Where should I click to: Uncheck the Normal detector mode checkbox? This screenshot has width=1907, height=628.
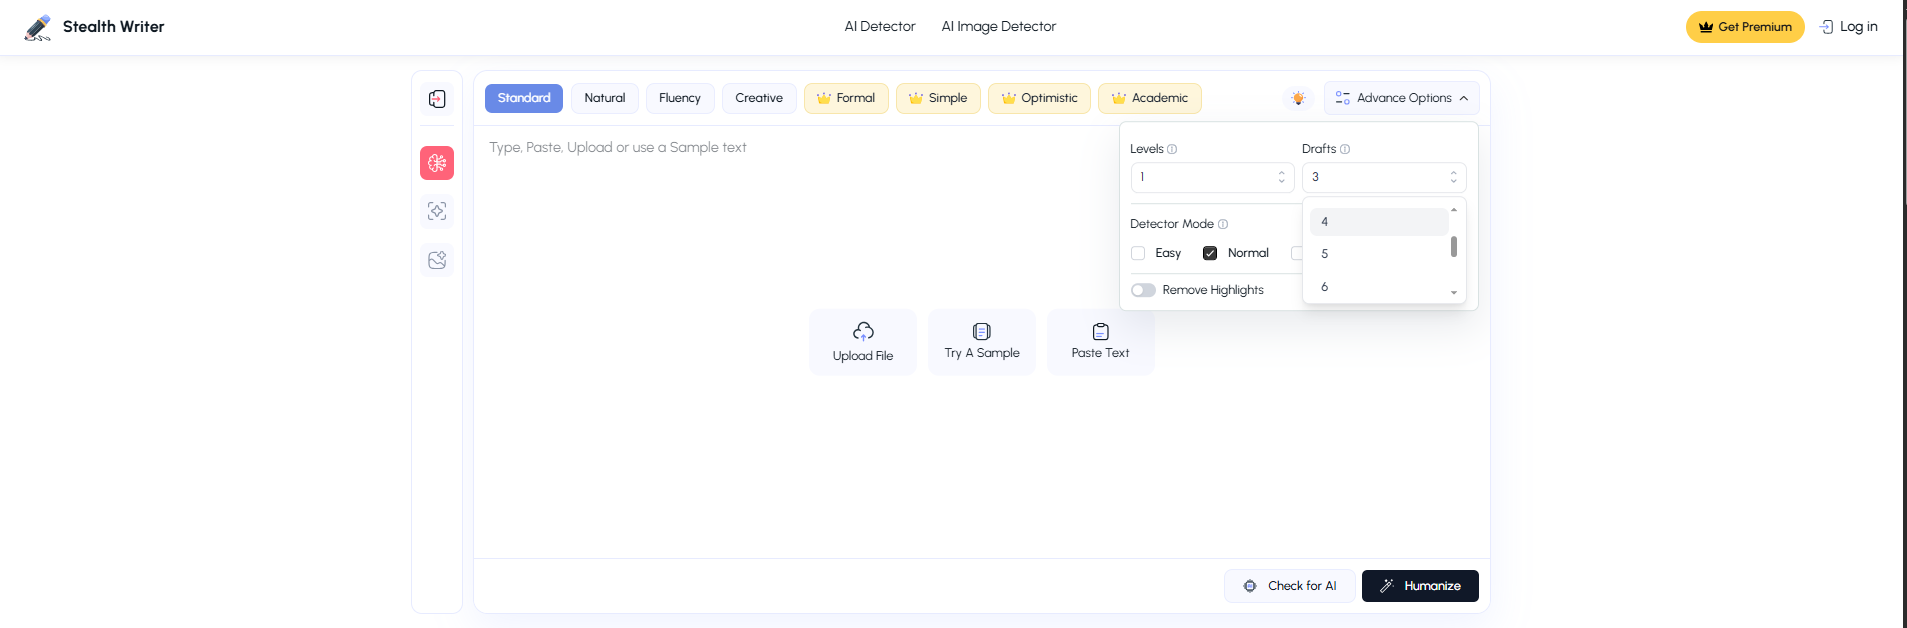[x=1210, y=253]
